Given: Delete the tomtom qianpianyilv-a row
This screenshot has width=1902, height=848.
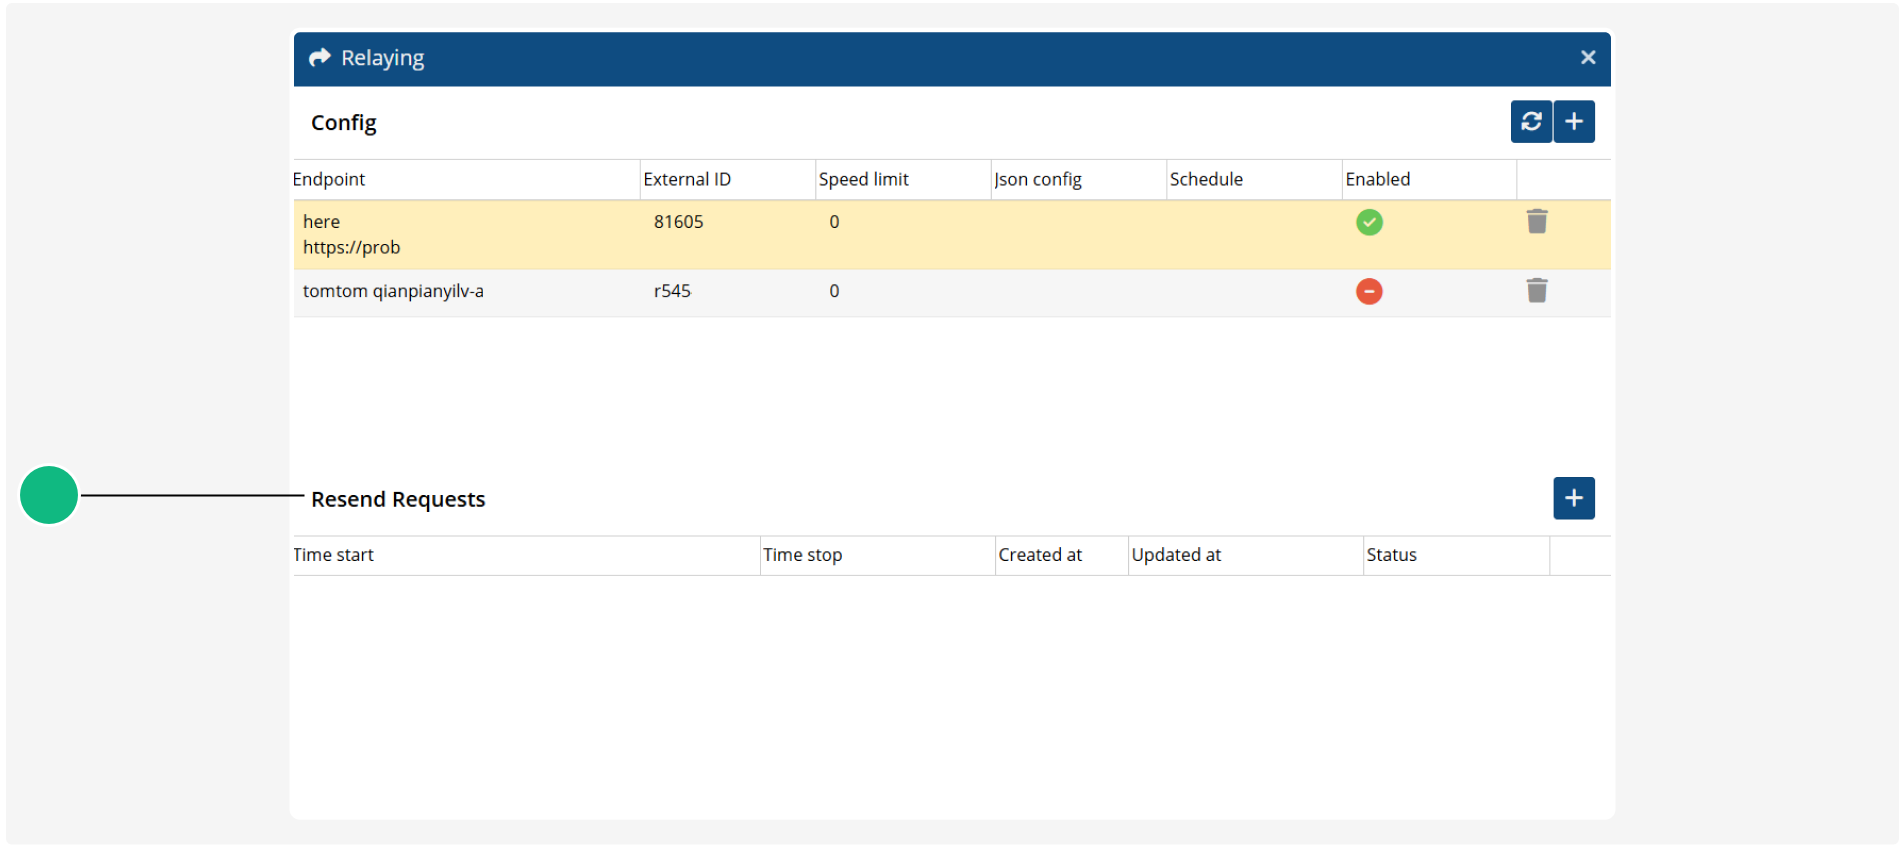Looking at the screenshot, I should coord(1537,291).
